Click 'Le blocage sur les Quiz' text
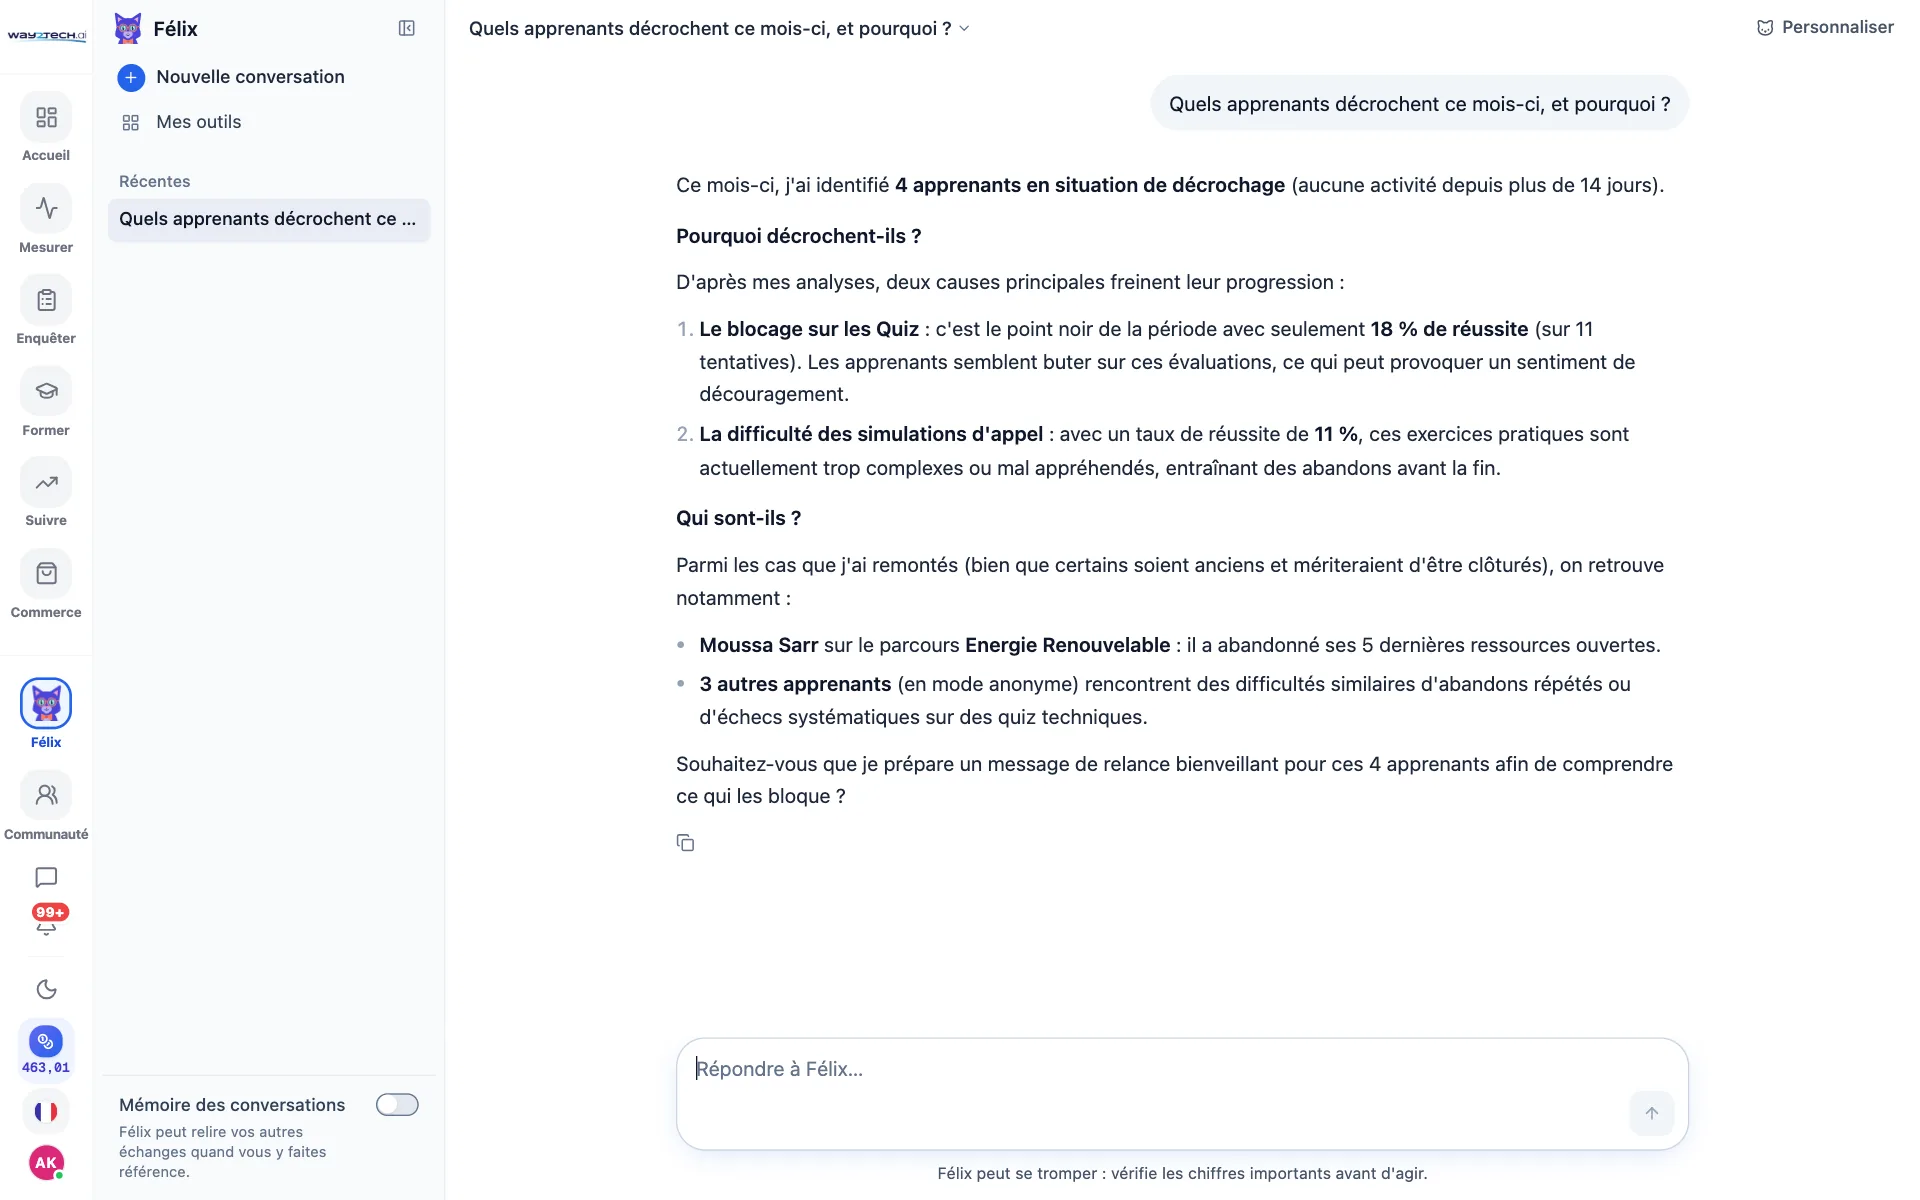Screen dimensions: 1920x1200 809,329
